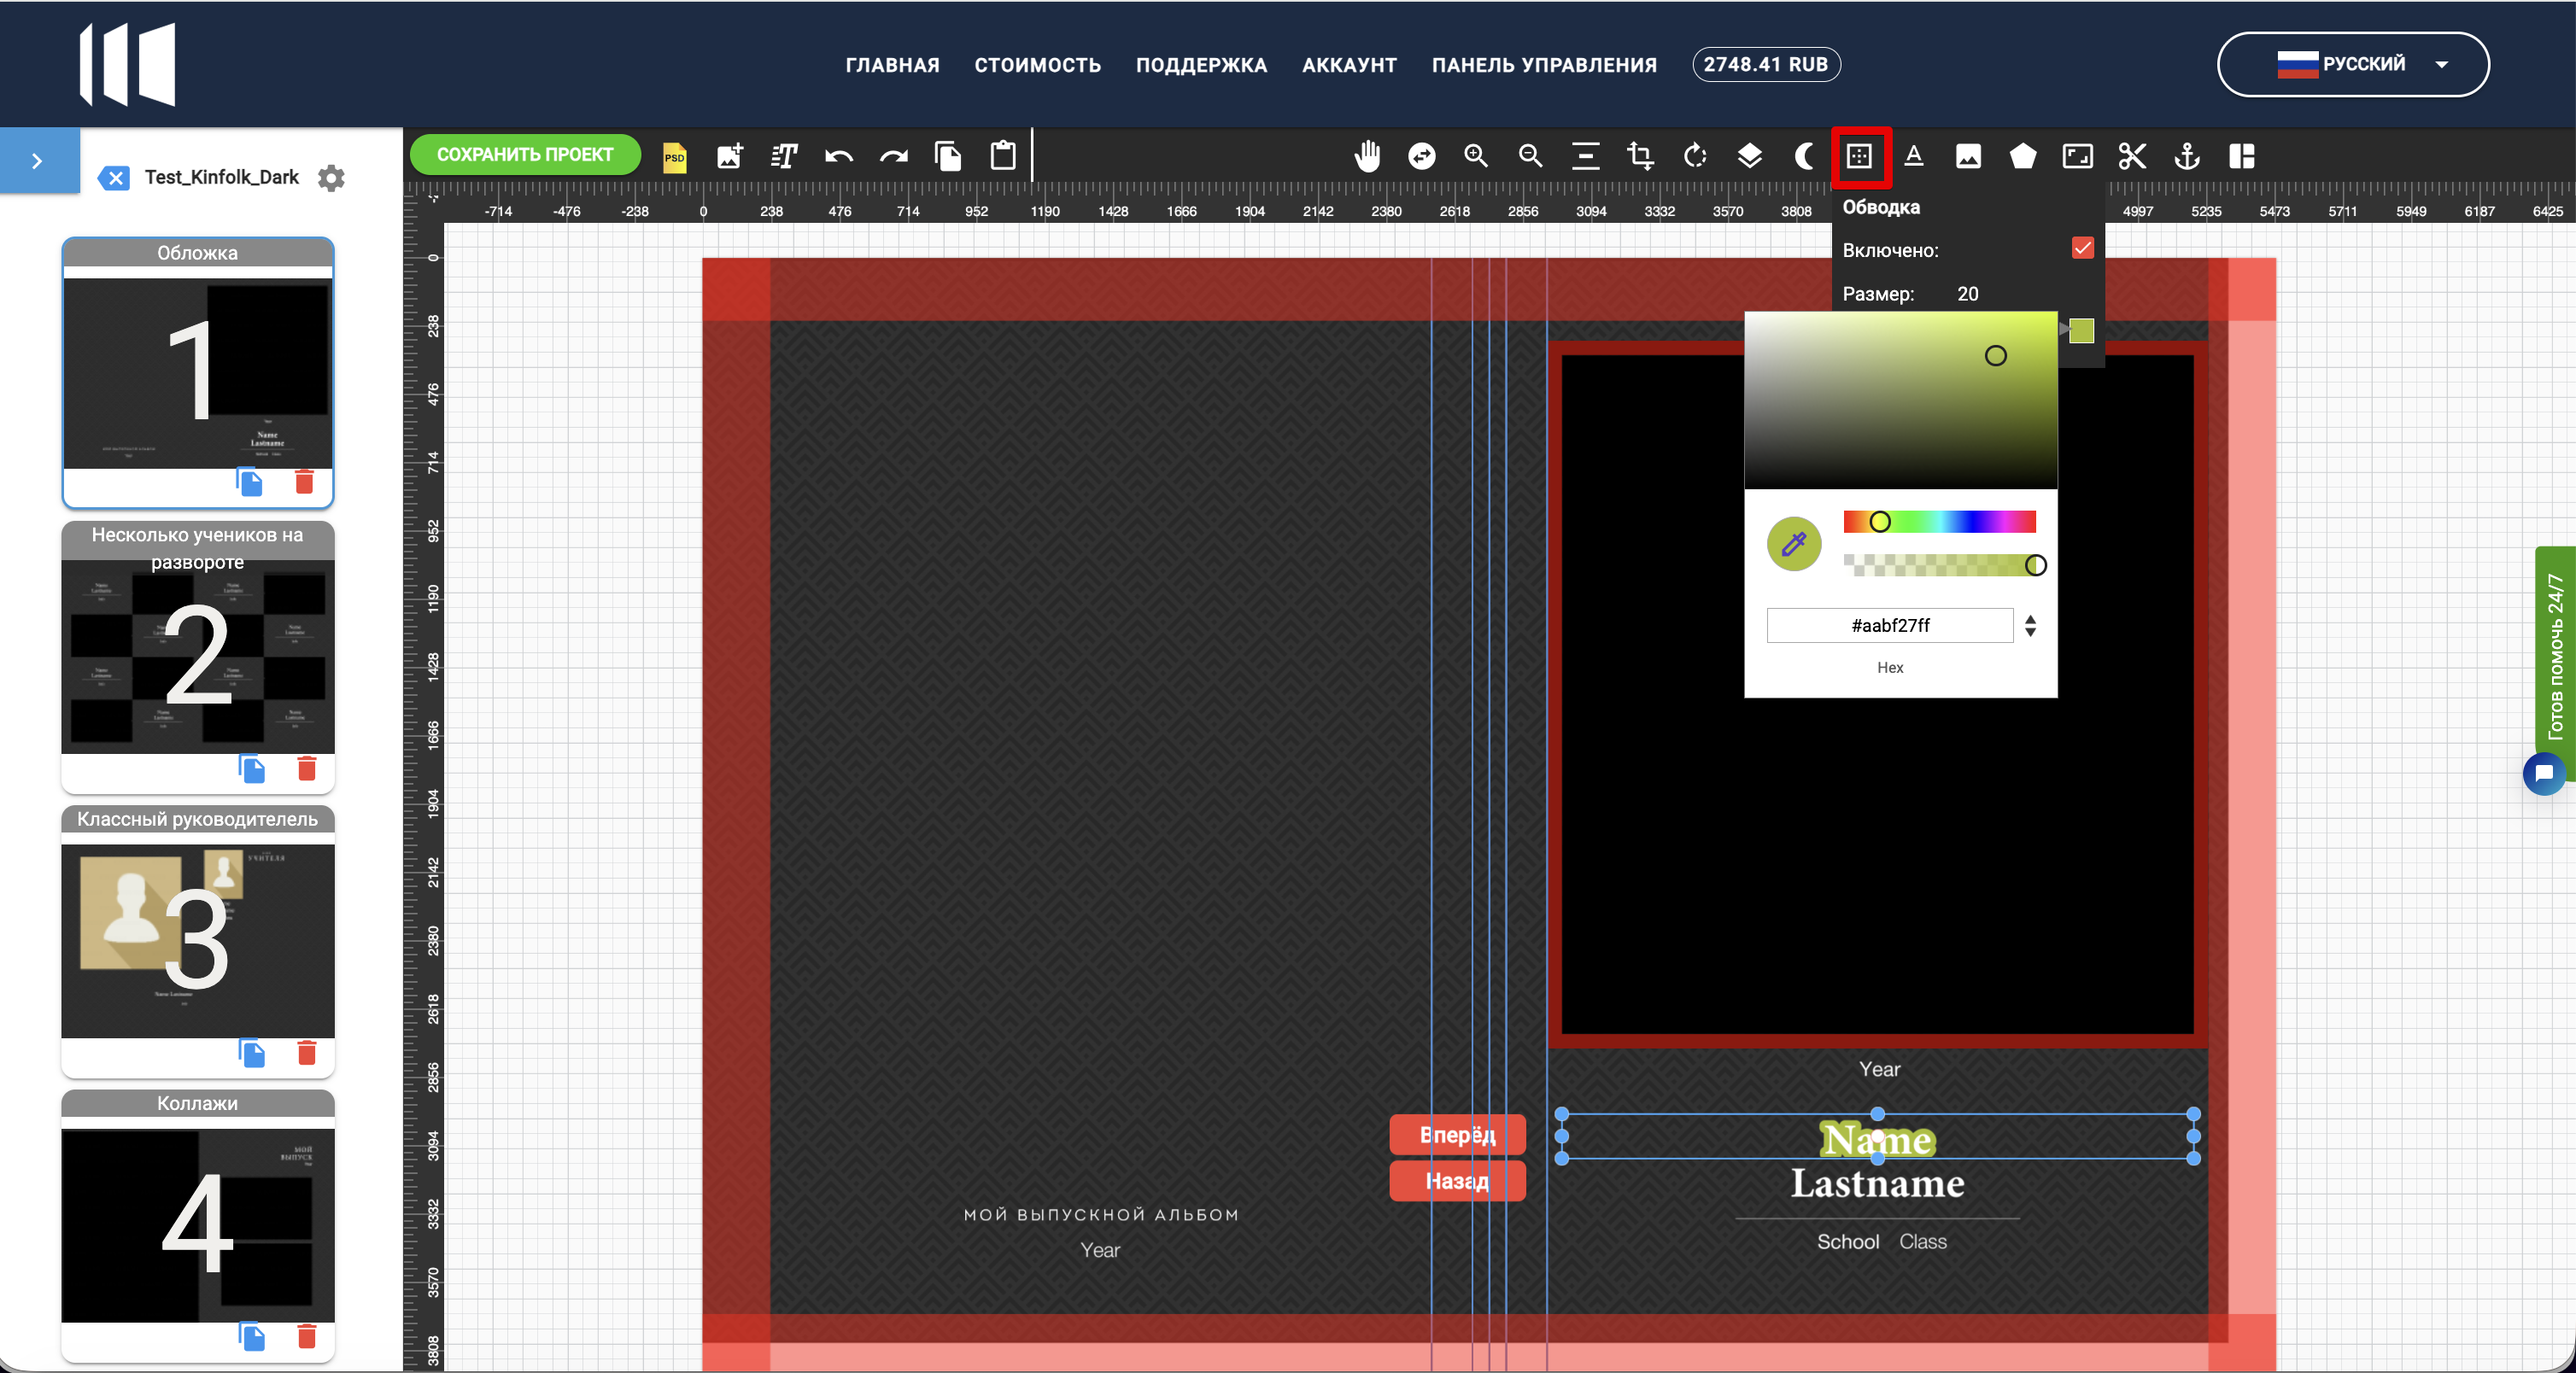The height and width of the screenshot is (1373, 2576).
Task: Click the anchor tool icon
Action: click(2187, 156)
